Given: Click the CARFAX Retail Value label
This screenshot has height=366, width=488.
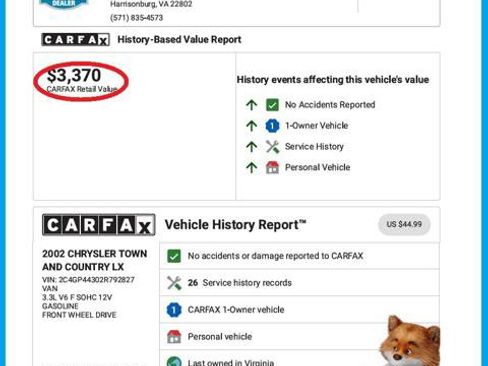Looking at the screenshot, I should tap(82, 89).
